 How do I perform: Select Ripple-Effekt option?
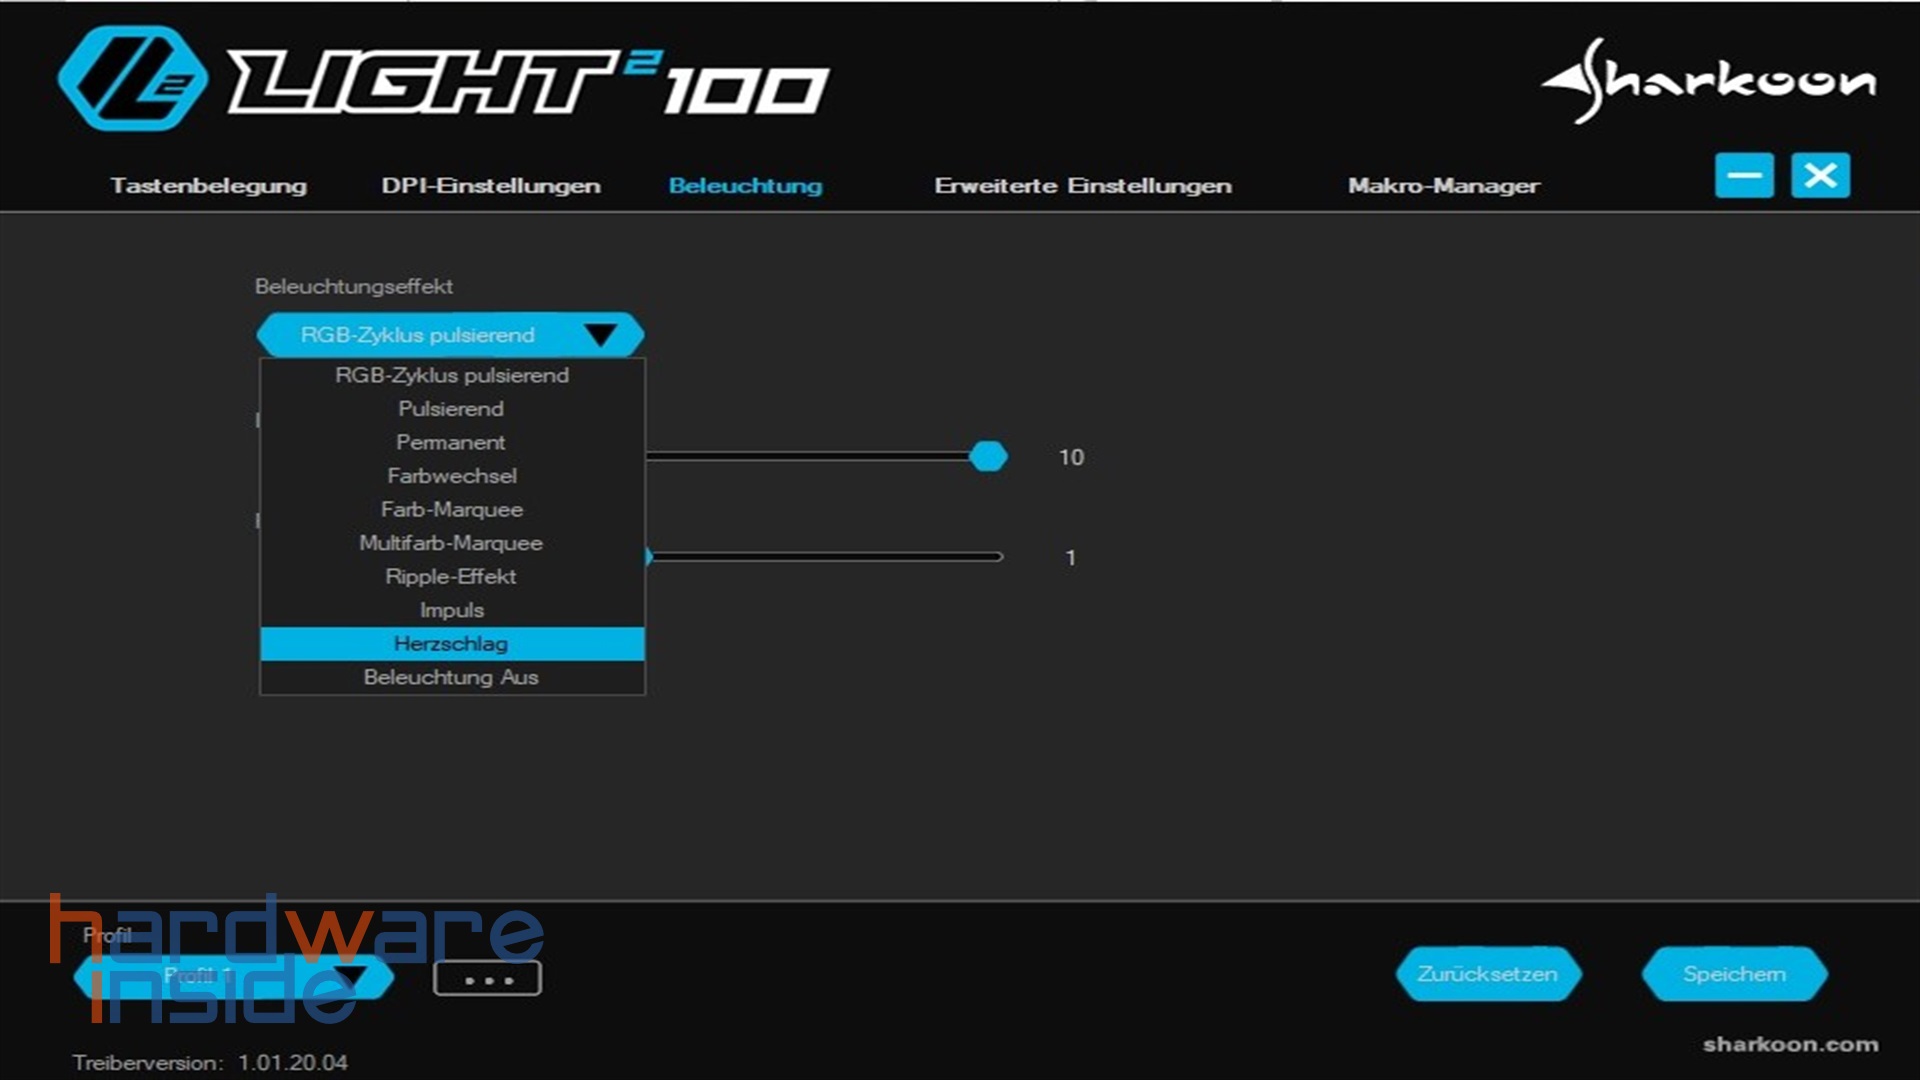point(452,577)
